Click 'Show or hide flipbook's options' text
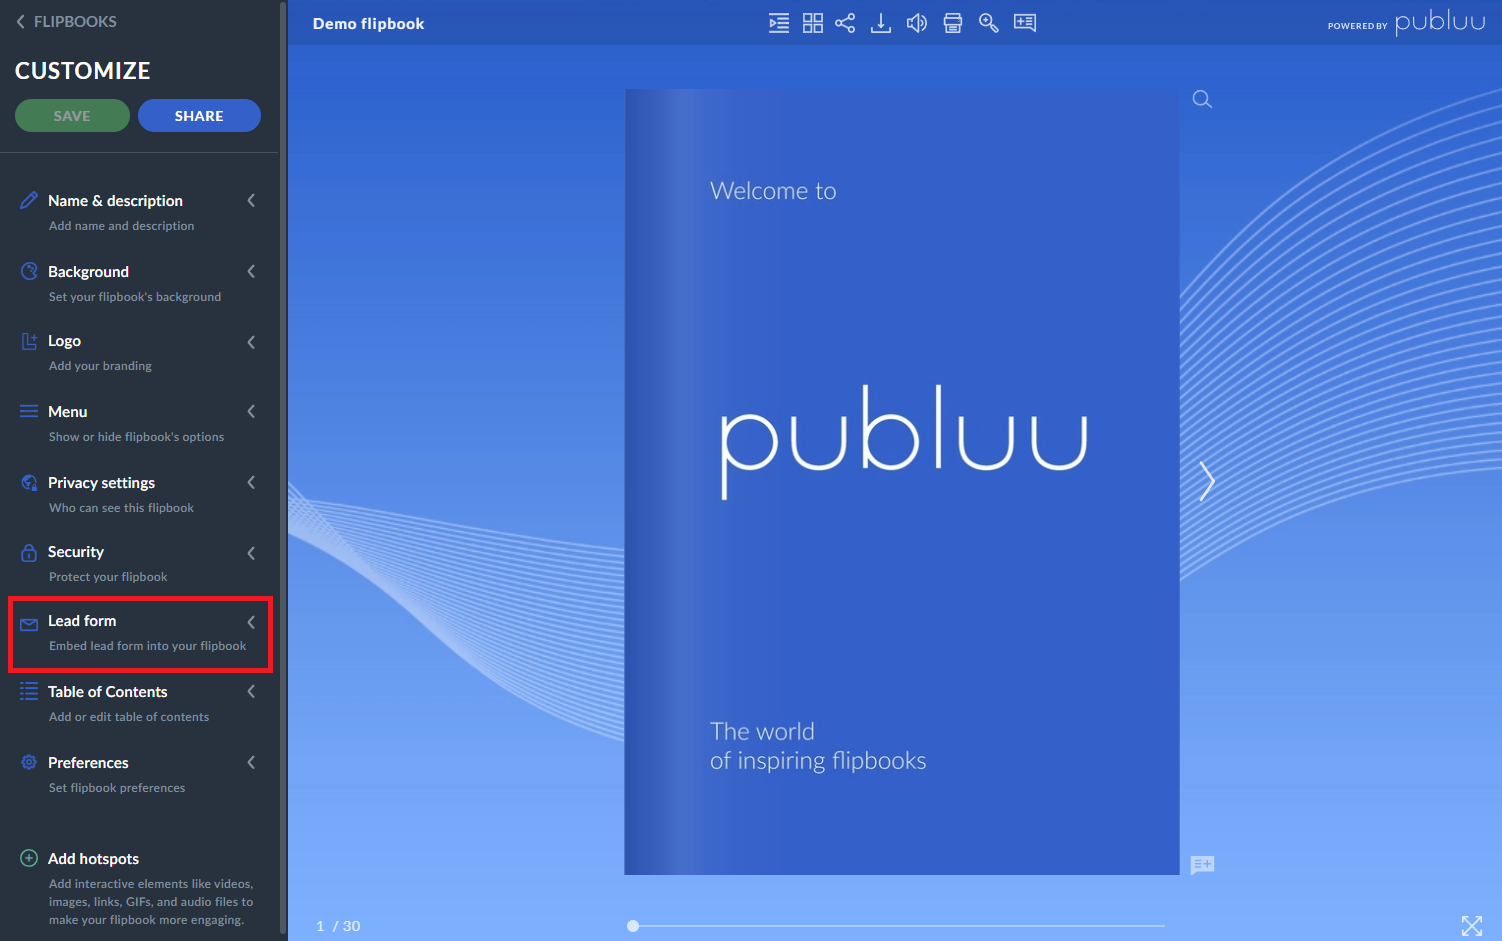Image resolution: width=1502 pixels, height=941 pixels. click(x=136, y=437)
